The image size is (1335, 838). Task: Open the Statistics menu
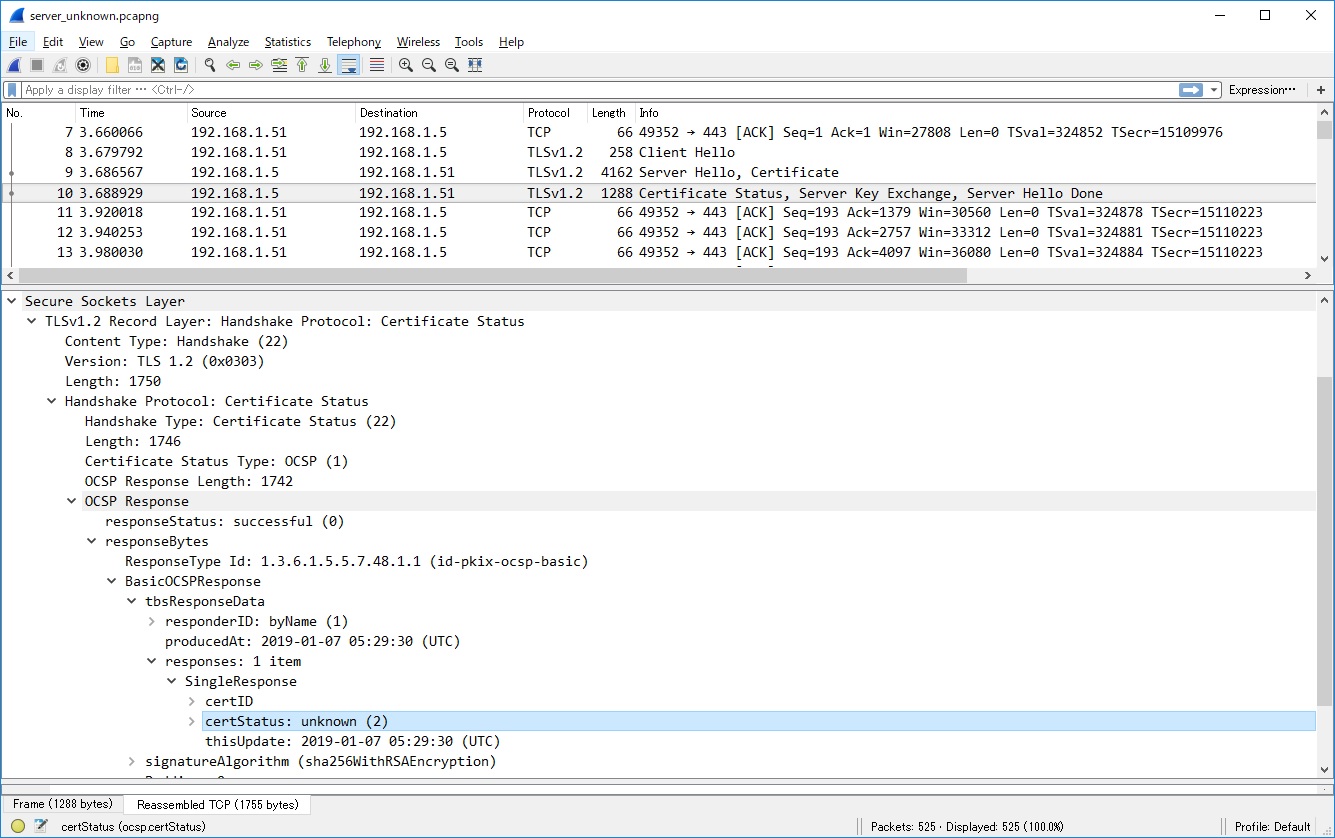tap(287, 42)
